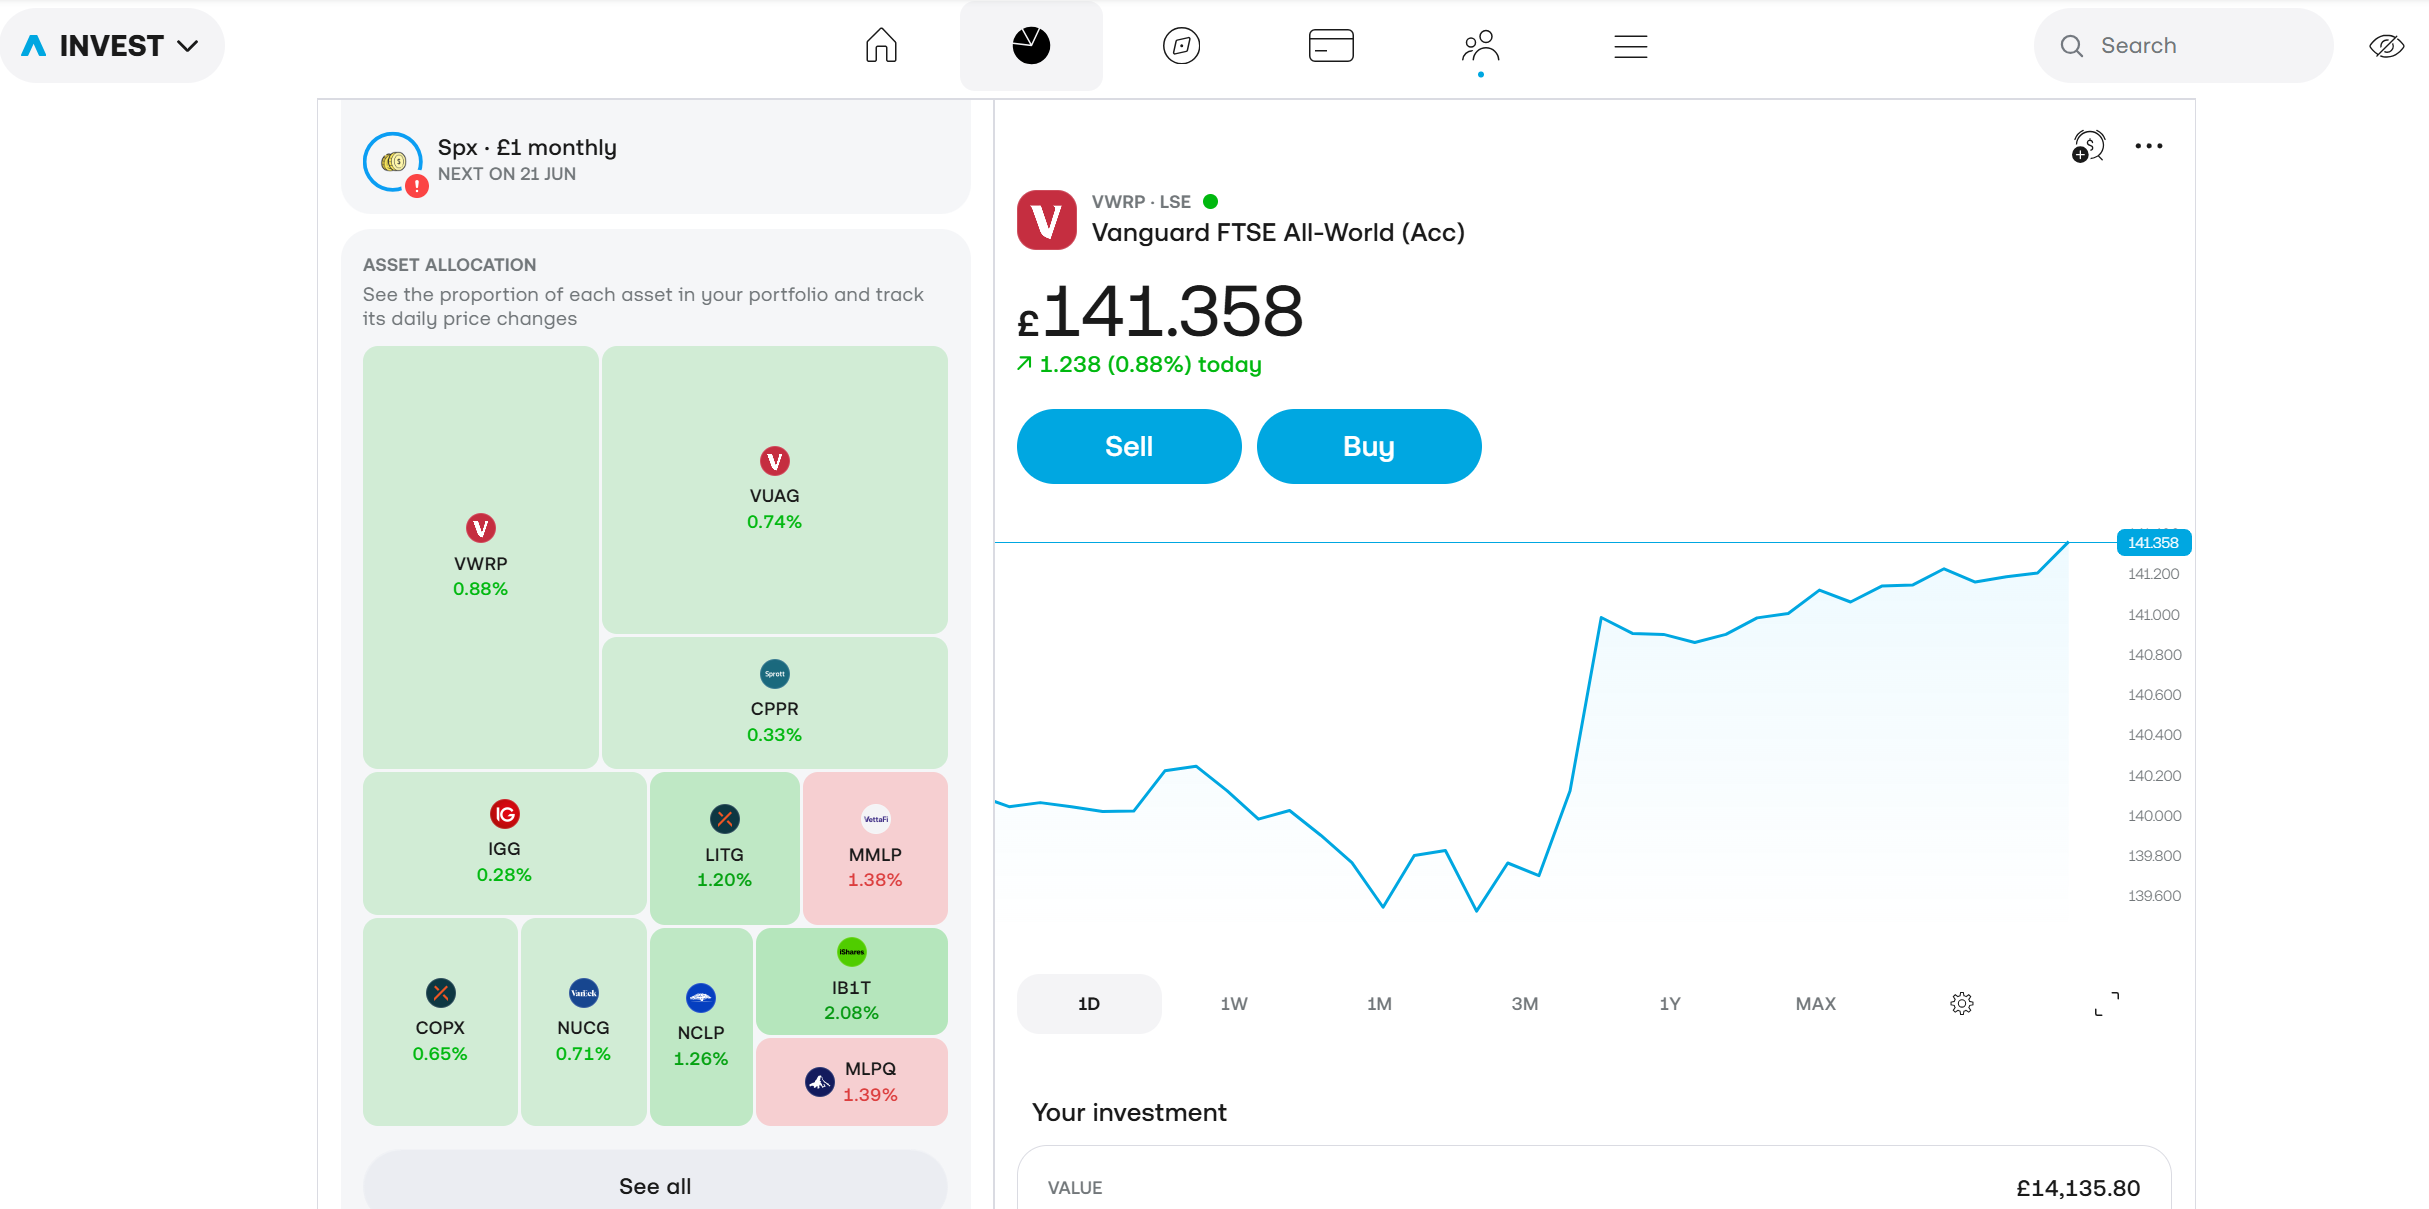2429x1209 pixels.
Task: Click the See all button
Action: tap(655, 1185)
